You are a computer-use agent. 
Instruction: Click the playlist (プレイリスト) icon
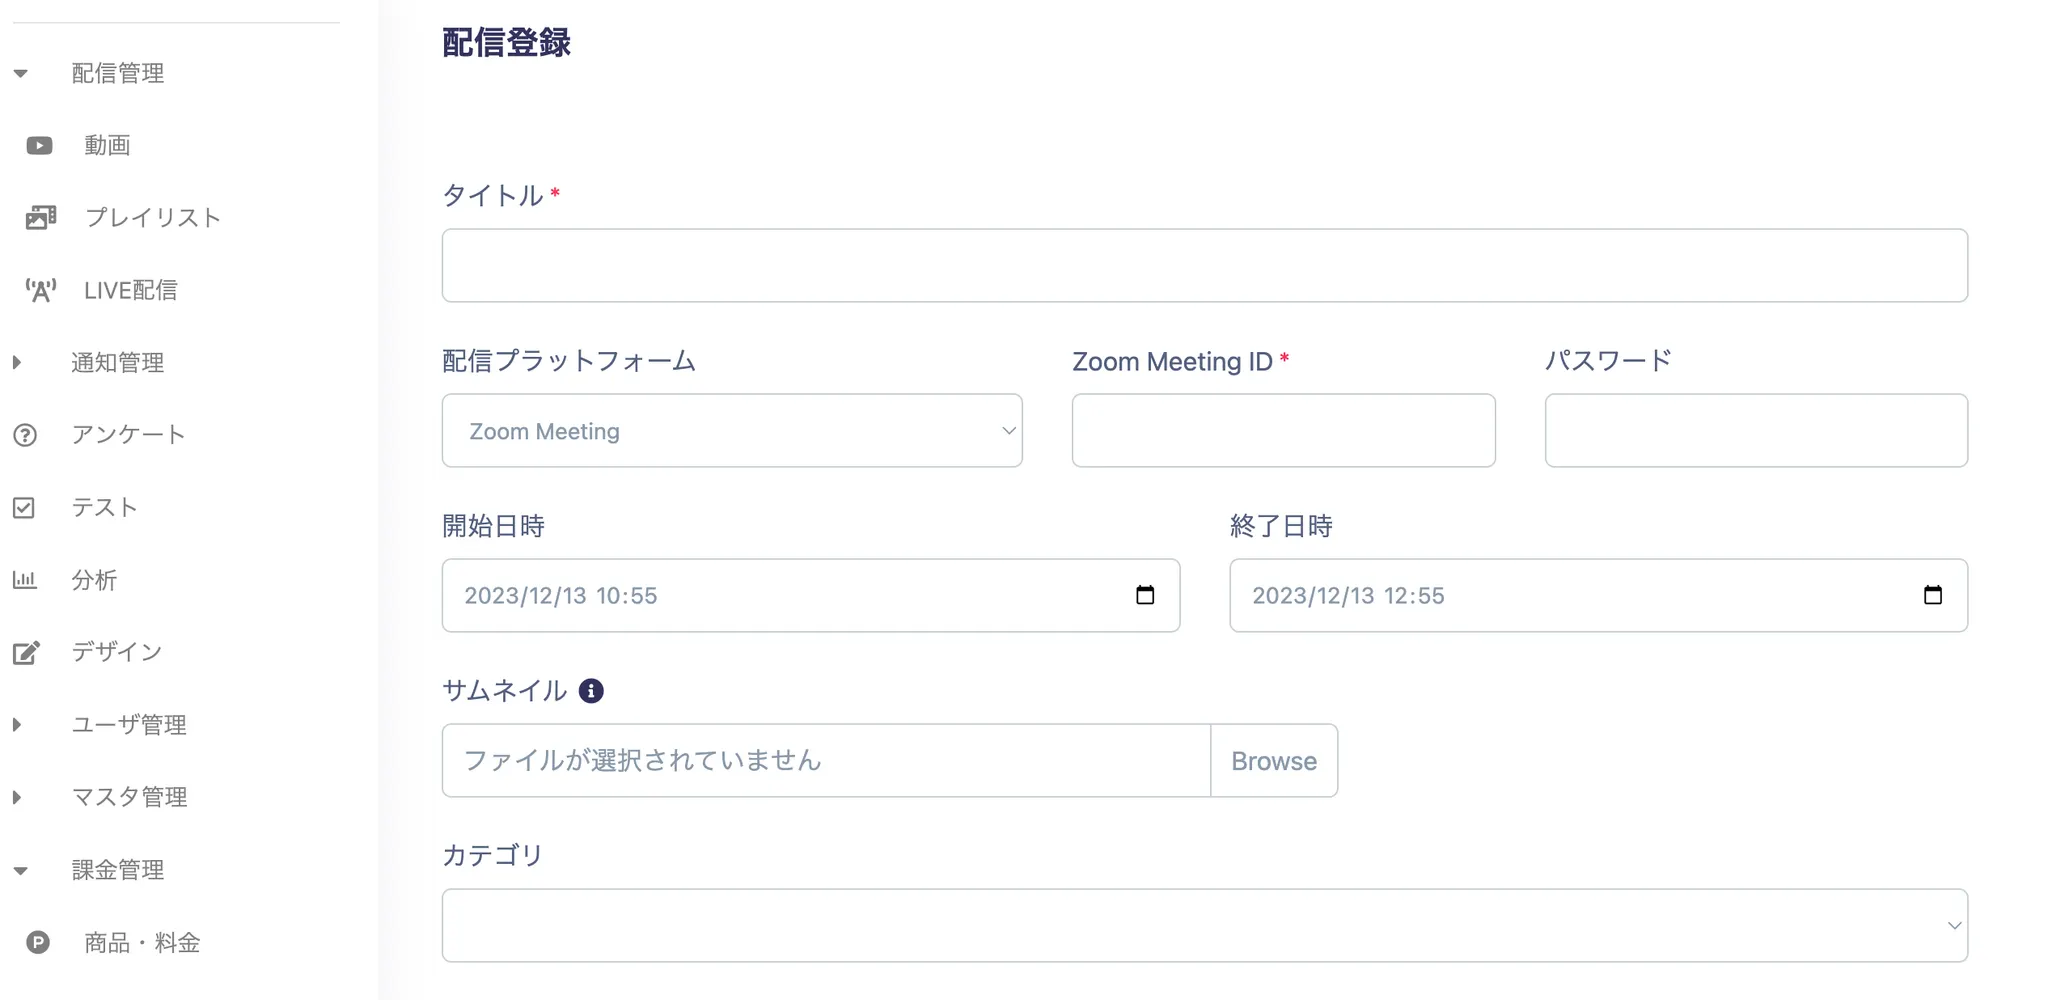(x=41, y=217)
